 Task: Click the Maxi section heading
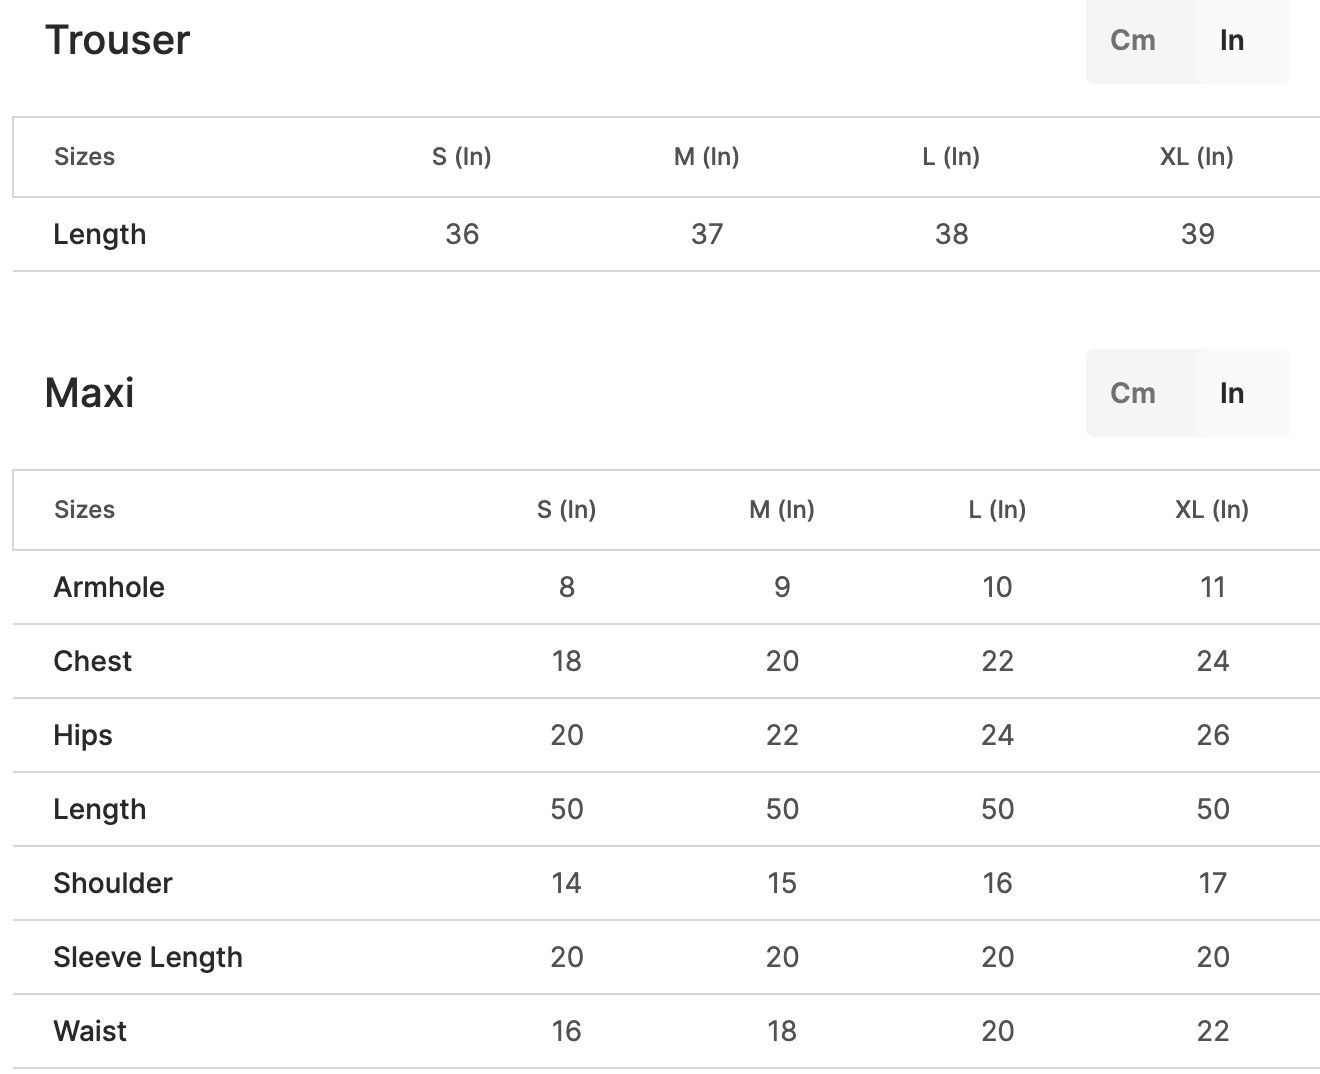[x=89, y=393]
